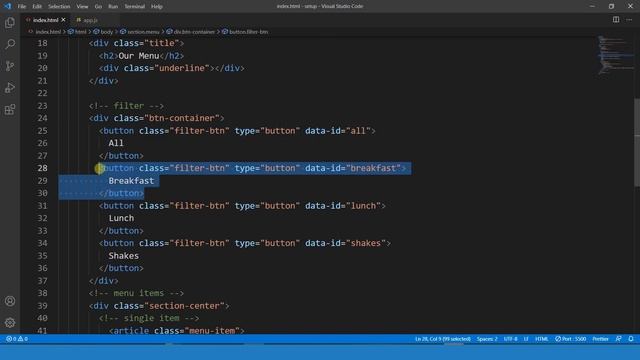
Task: Click line number 24 in gutter
Action: (x=42, y=118)
